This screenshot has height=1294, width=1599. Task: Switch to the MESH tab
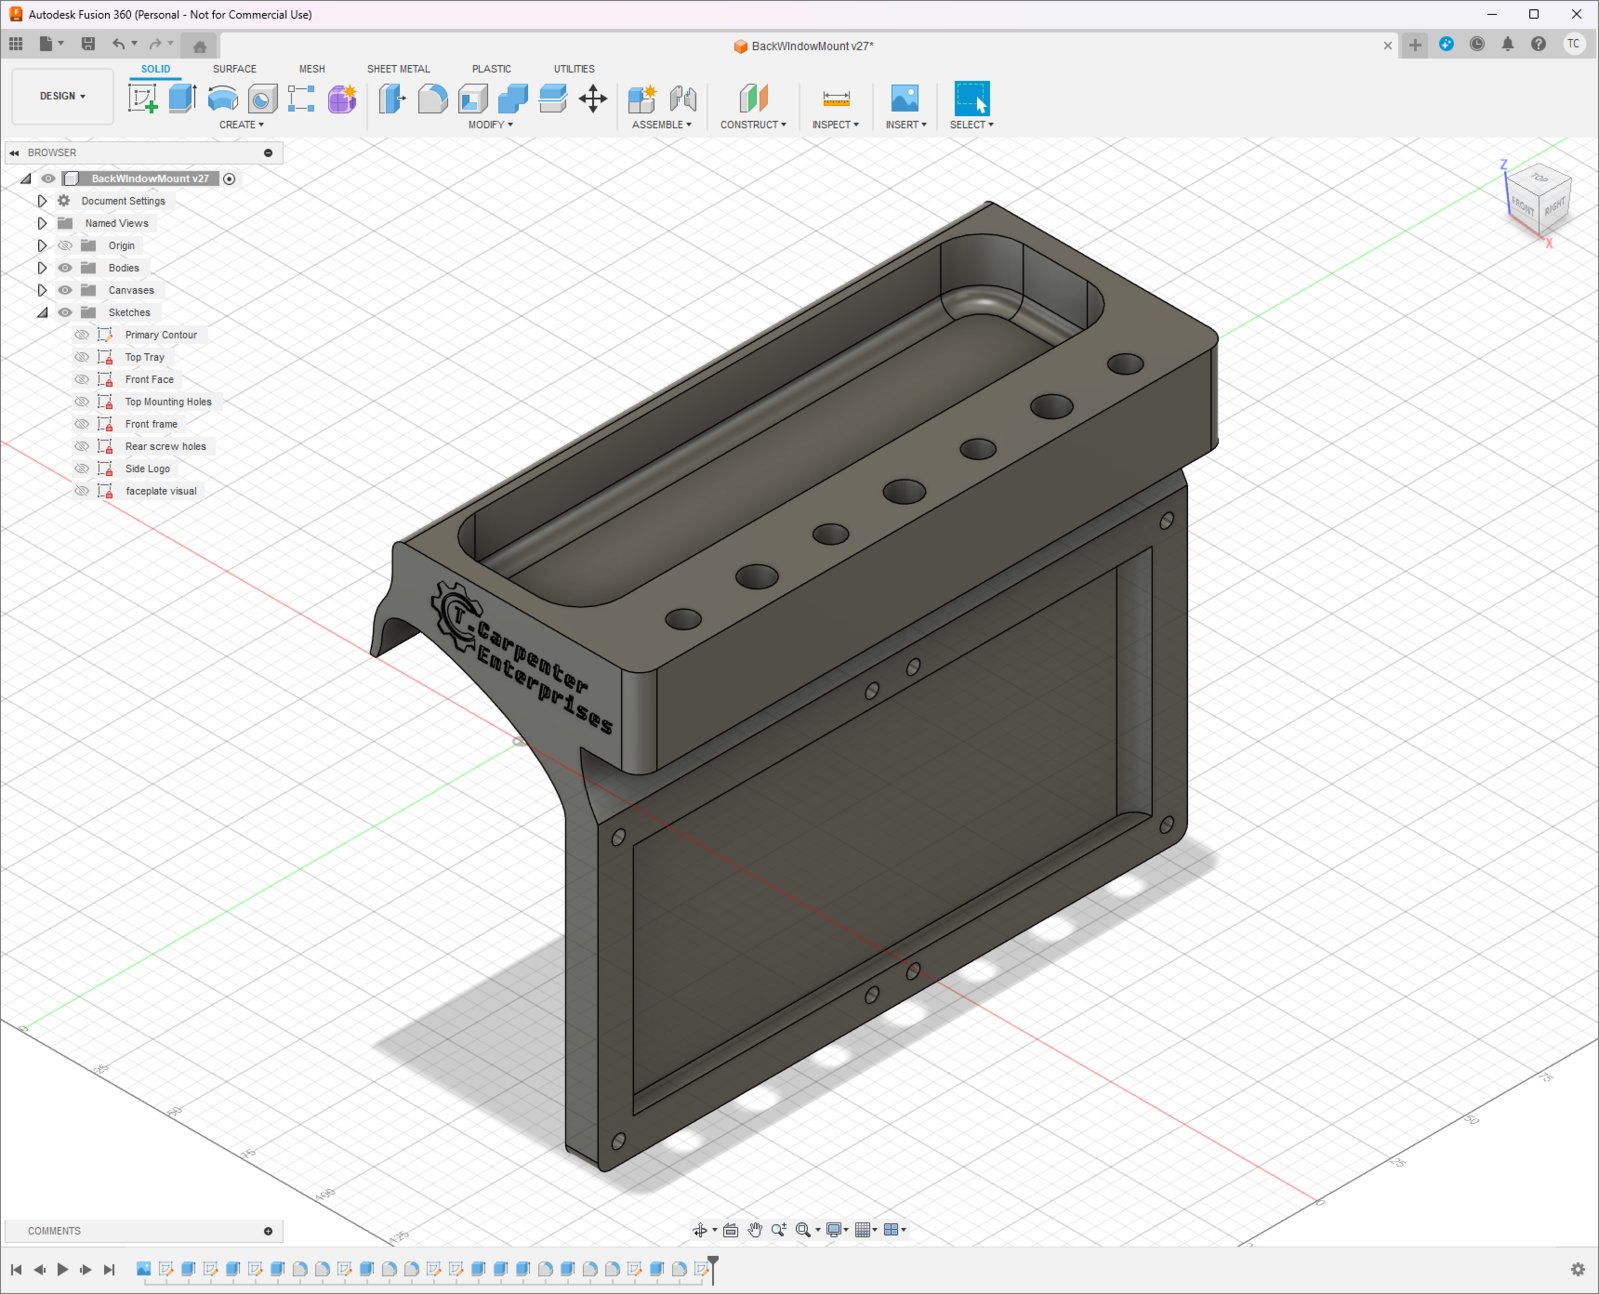(312, 69)
